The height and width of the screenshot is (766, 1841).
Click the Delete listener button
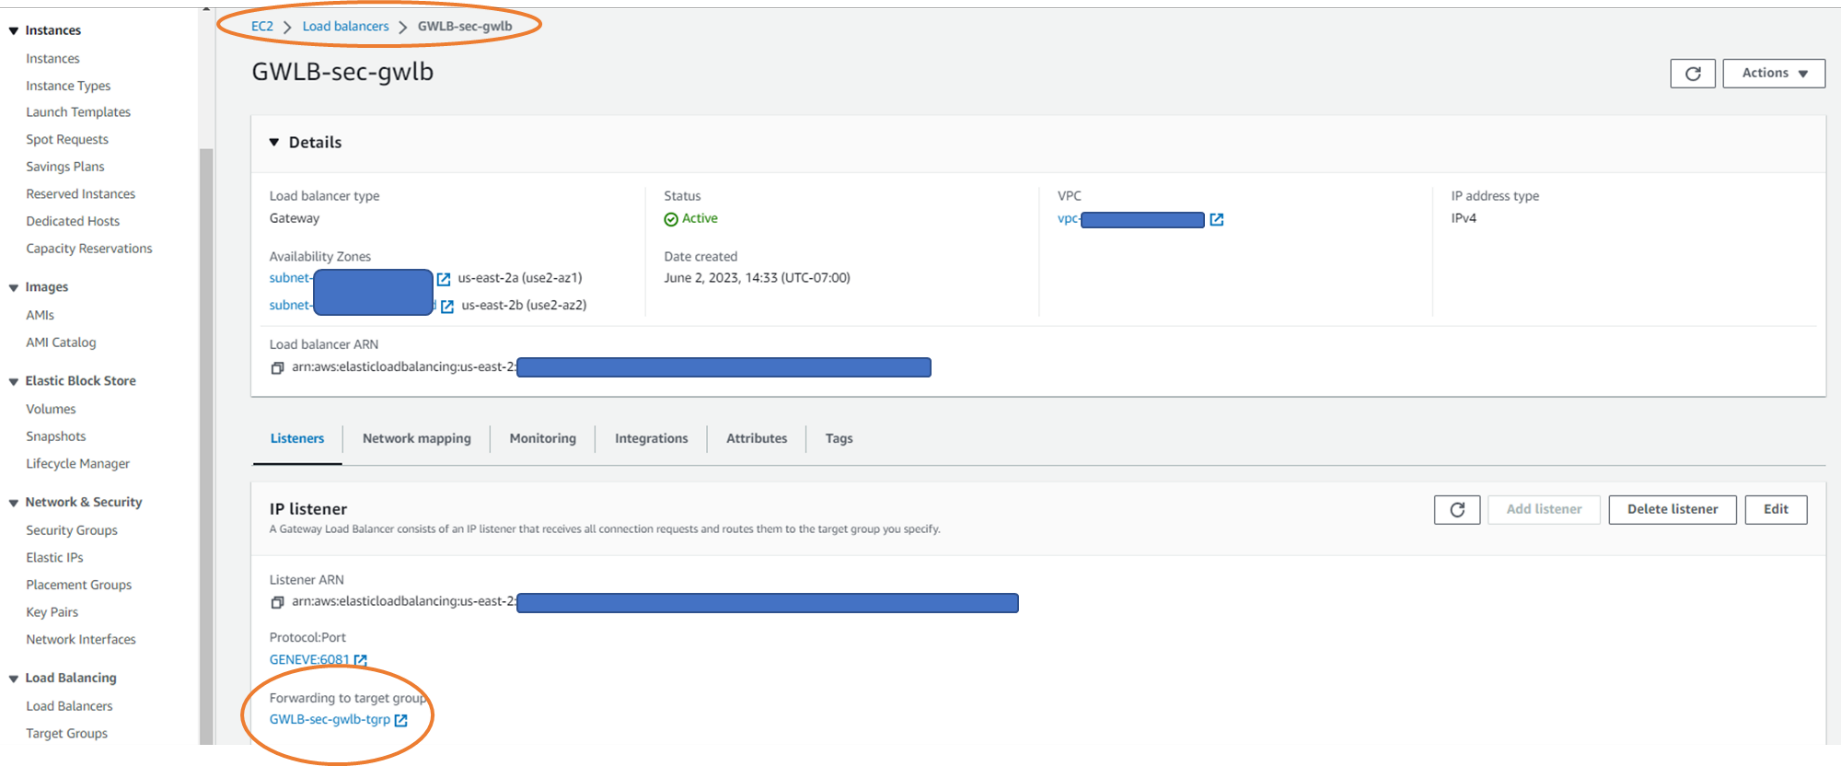(1672, 509)
